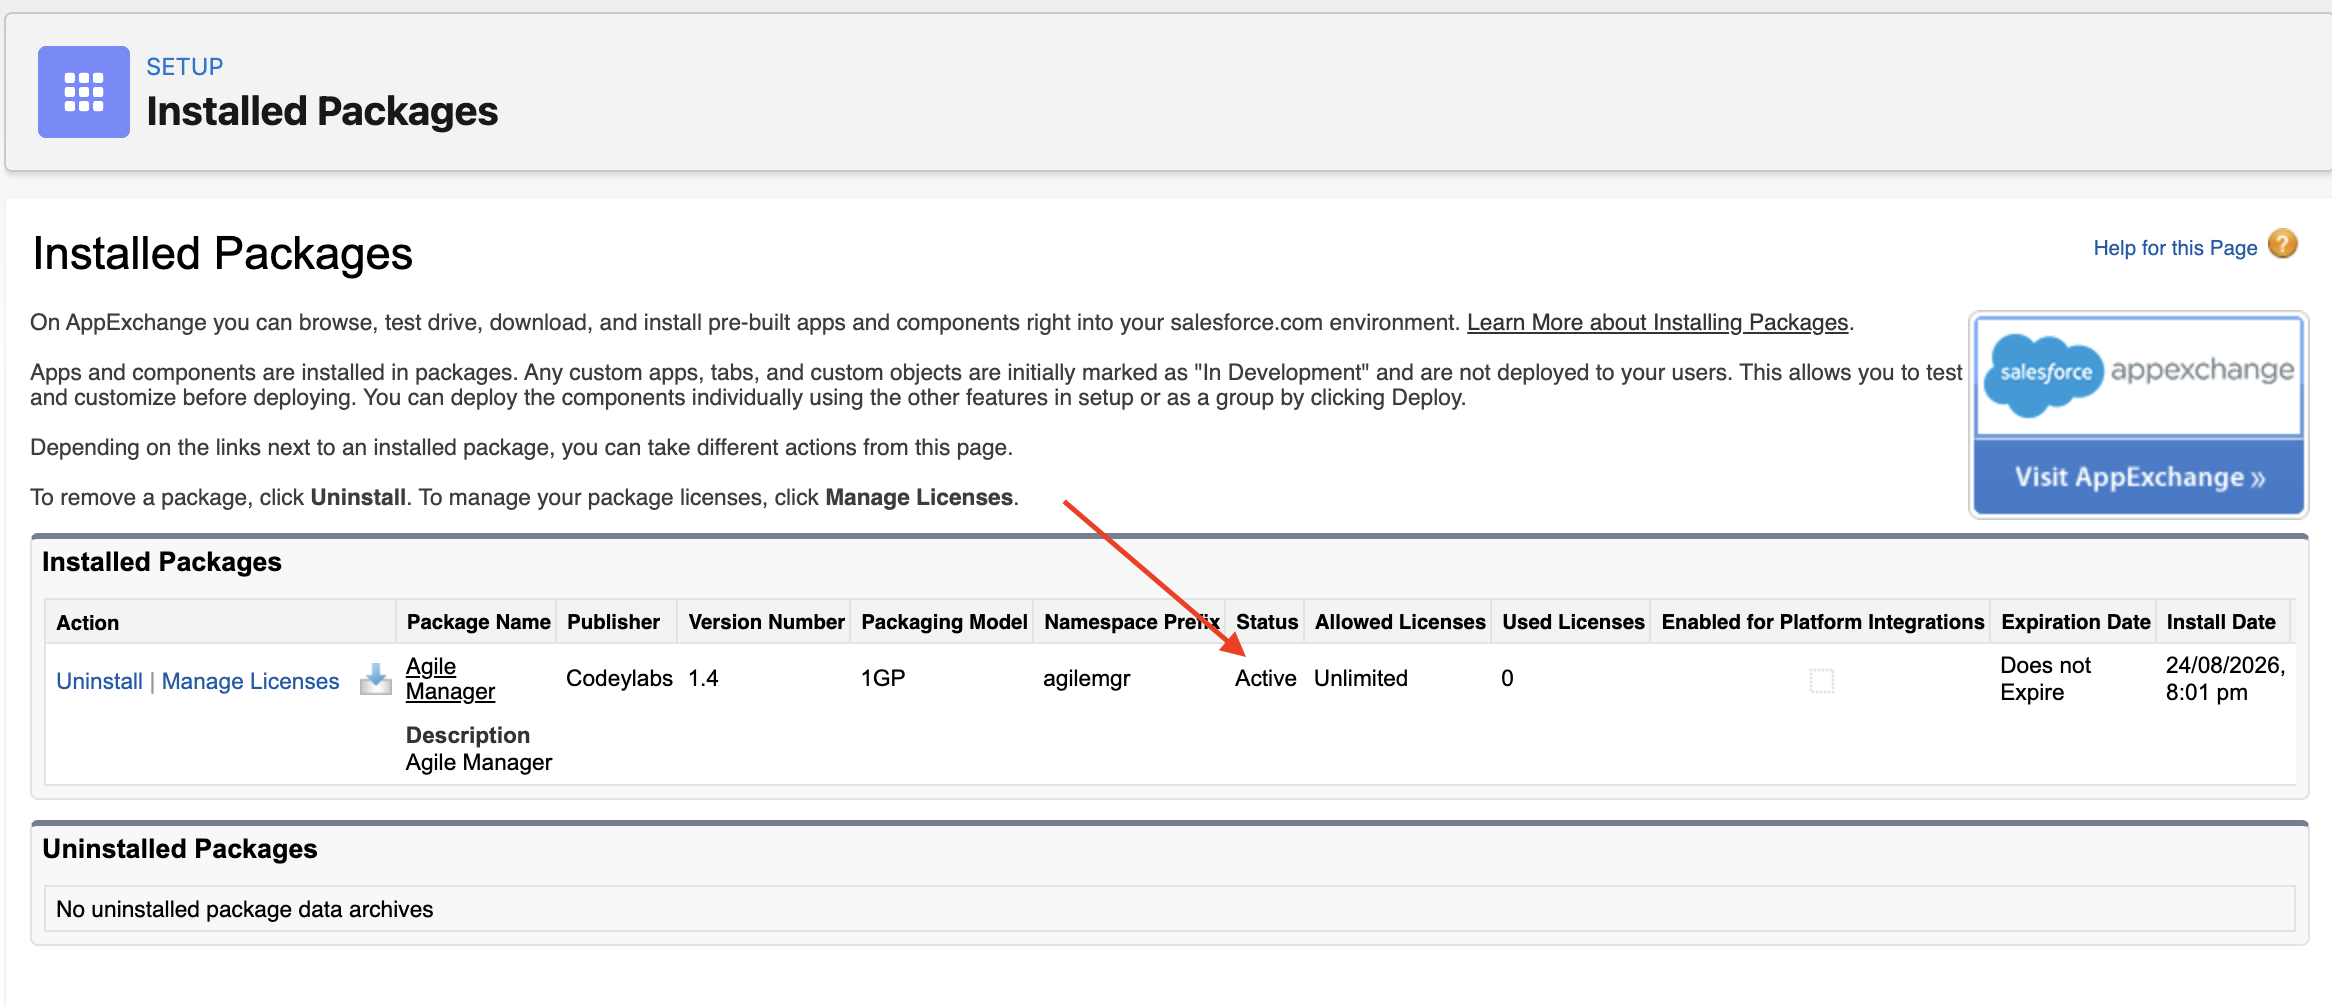Open the Agile Manager package link

click(450, 679)
